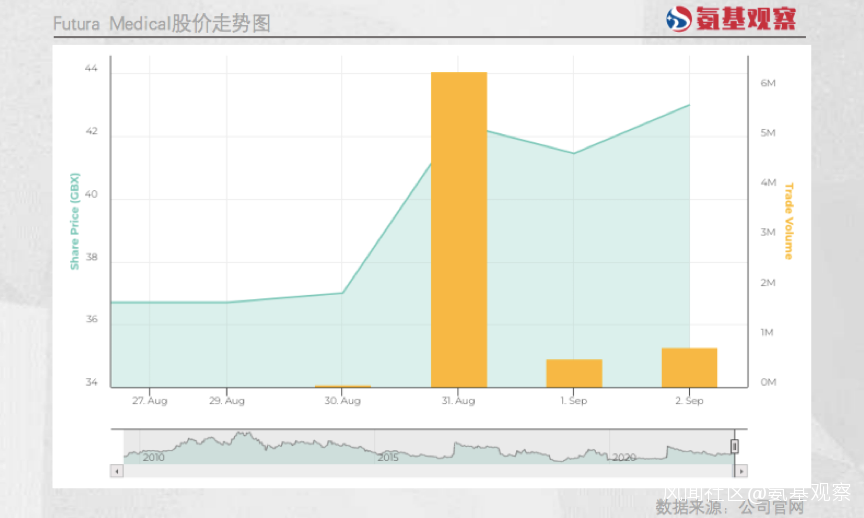Click the Futura Medical股价走势图 title
Screen dimensions: 864x518
coord(161,24)
